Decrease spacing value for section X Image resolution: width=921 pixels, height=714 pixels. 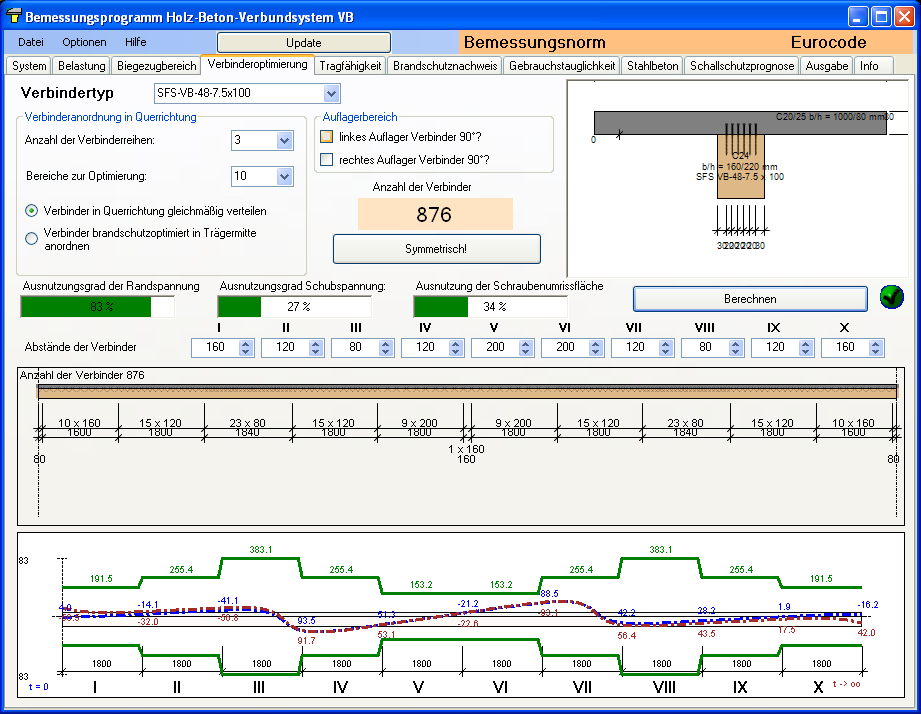(876, 352)
